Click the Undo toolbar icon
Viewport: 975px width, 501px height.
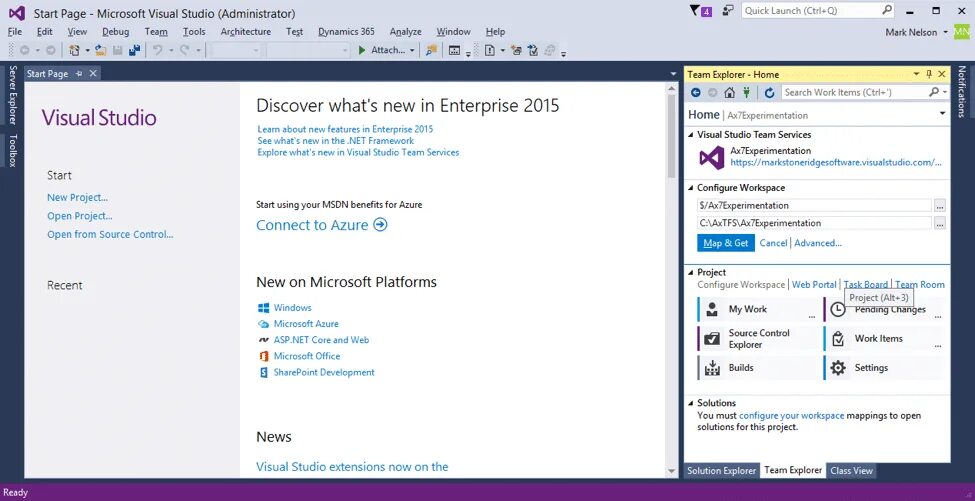click(157, 50)
